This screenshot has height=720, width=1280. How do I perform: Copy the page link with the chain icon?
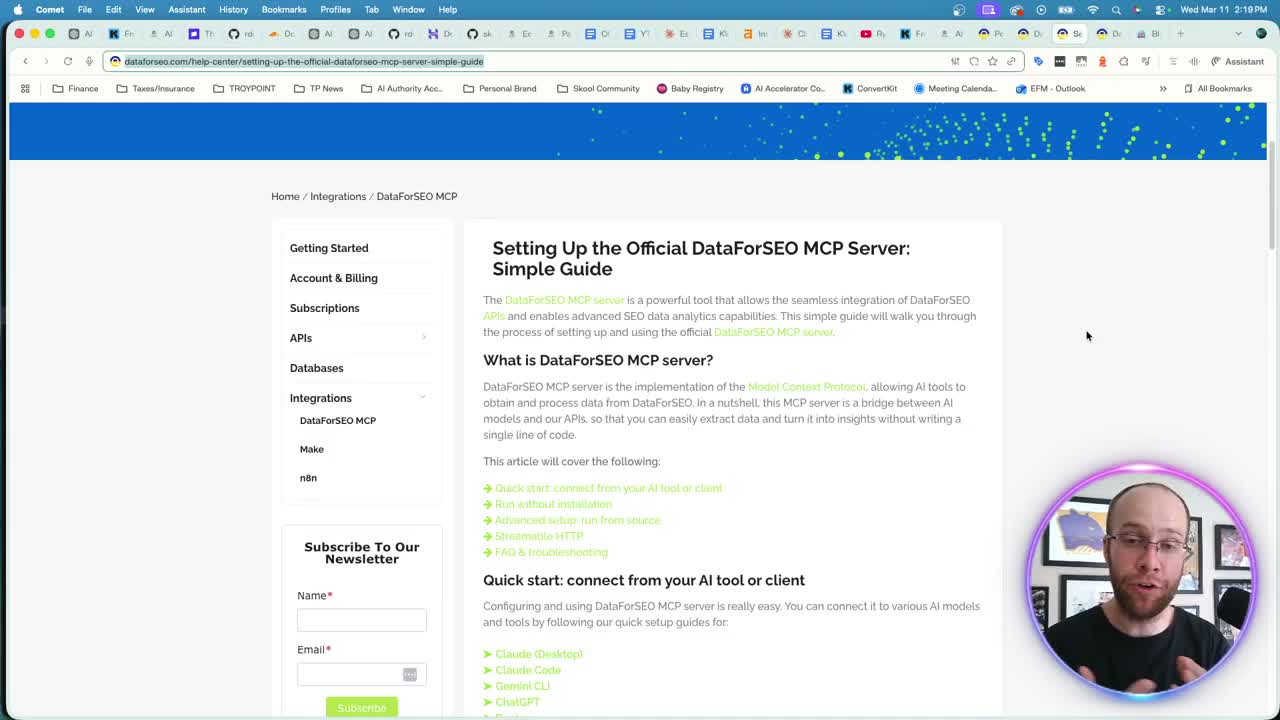pyautogui.click(x=1011, y=61)
